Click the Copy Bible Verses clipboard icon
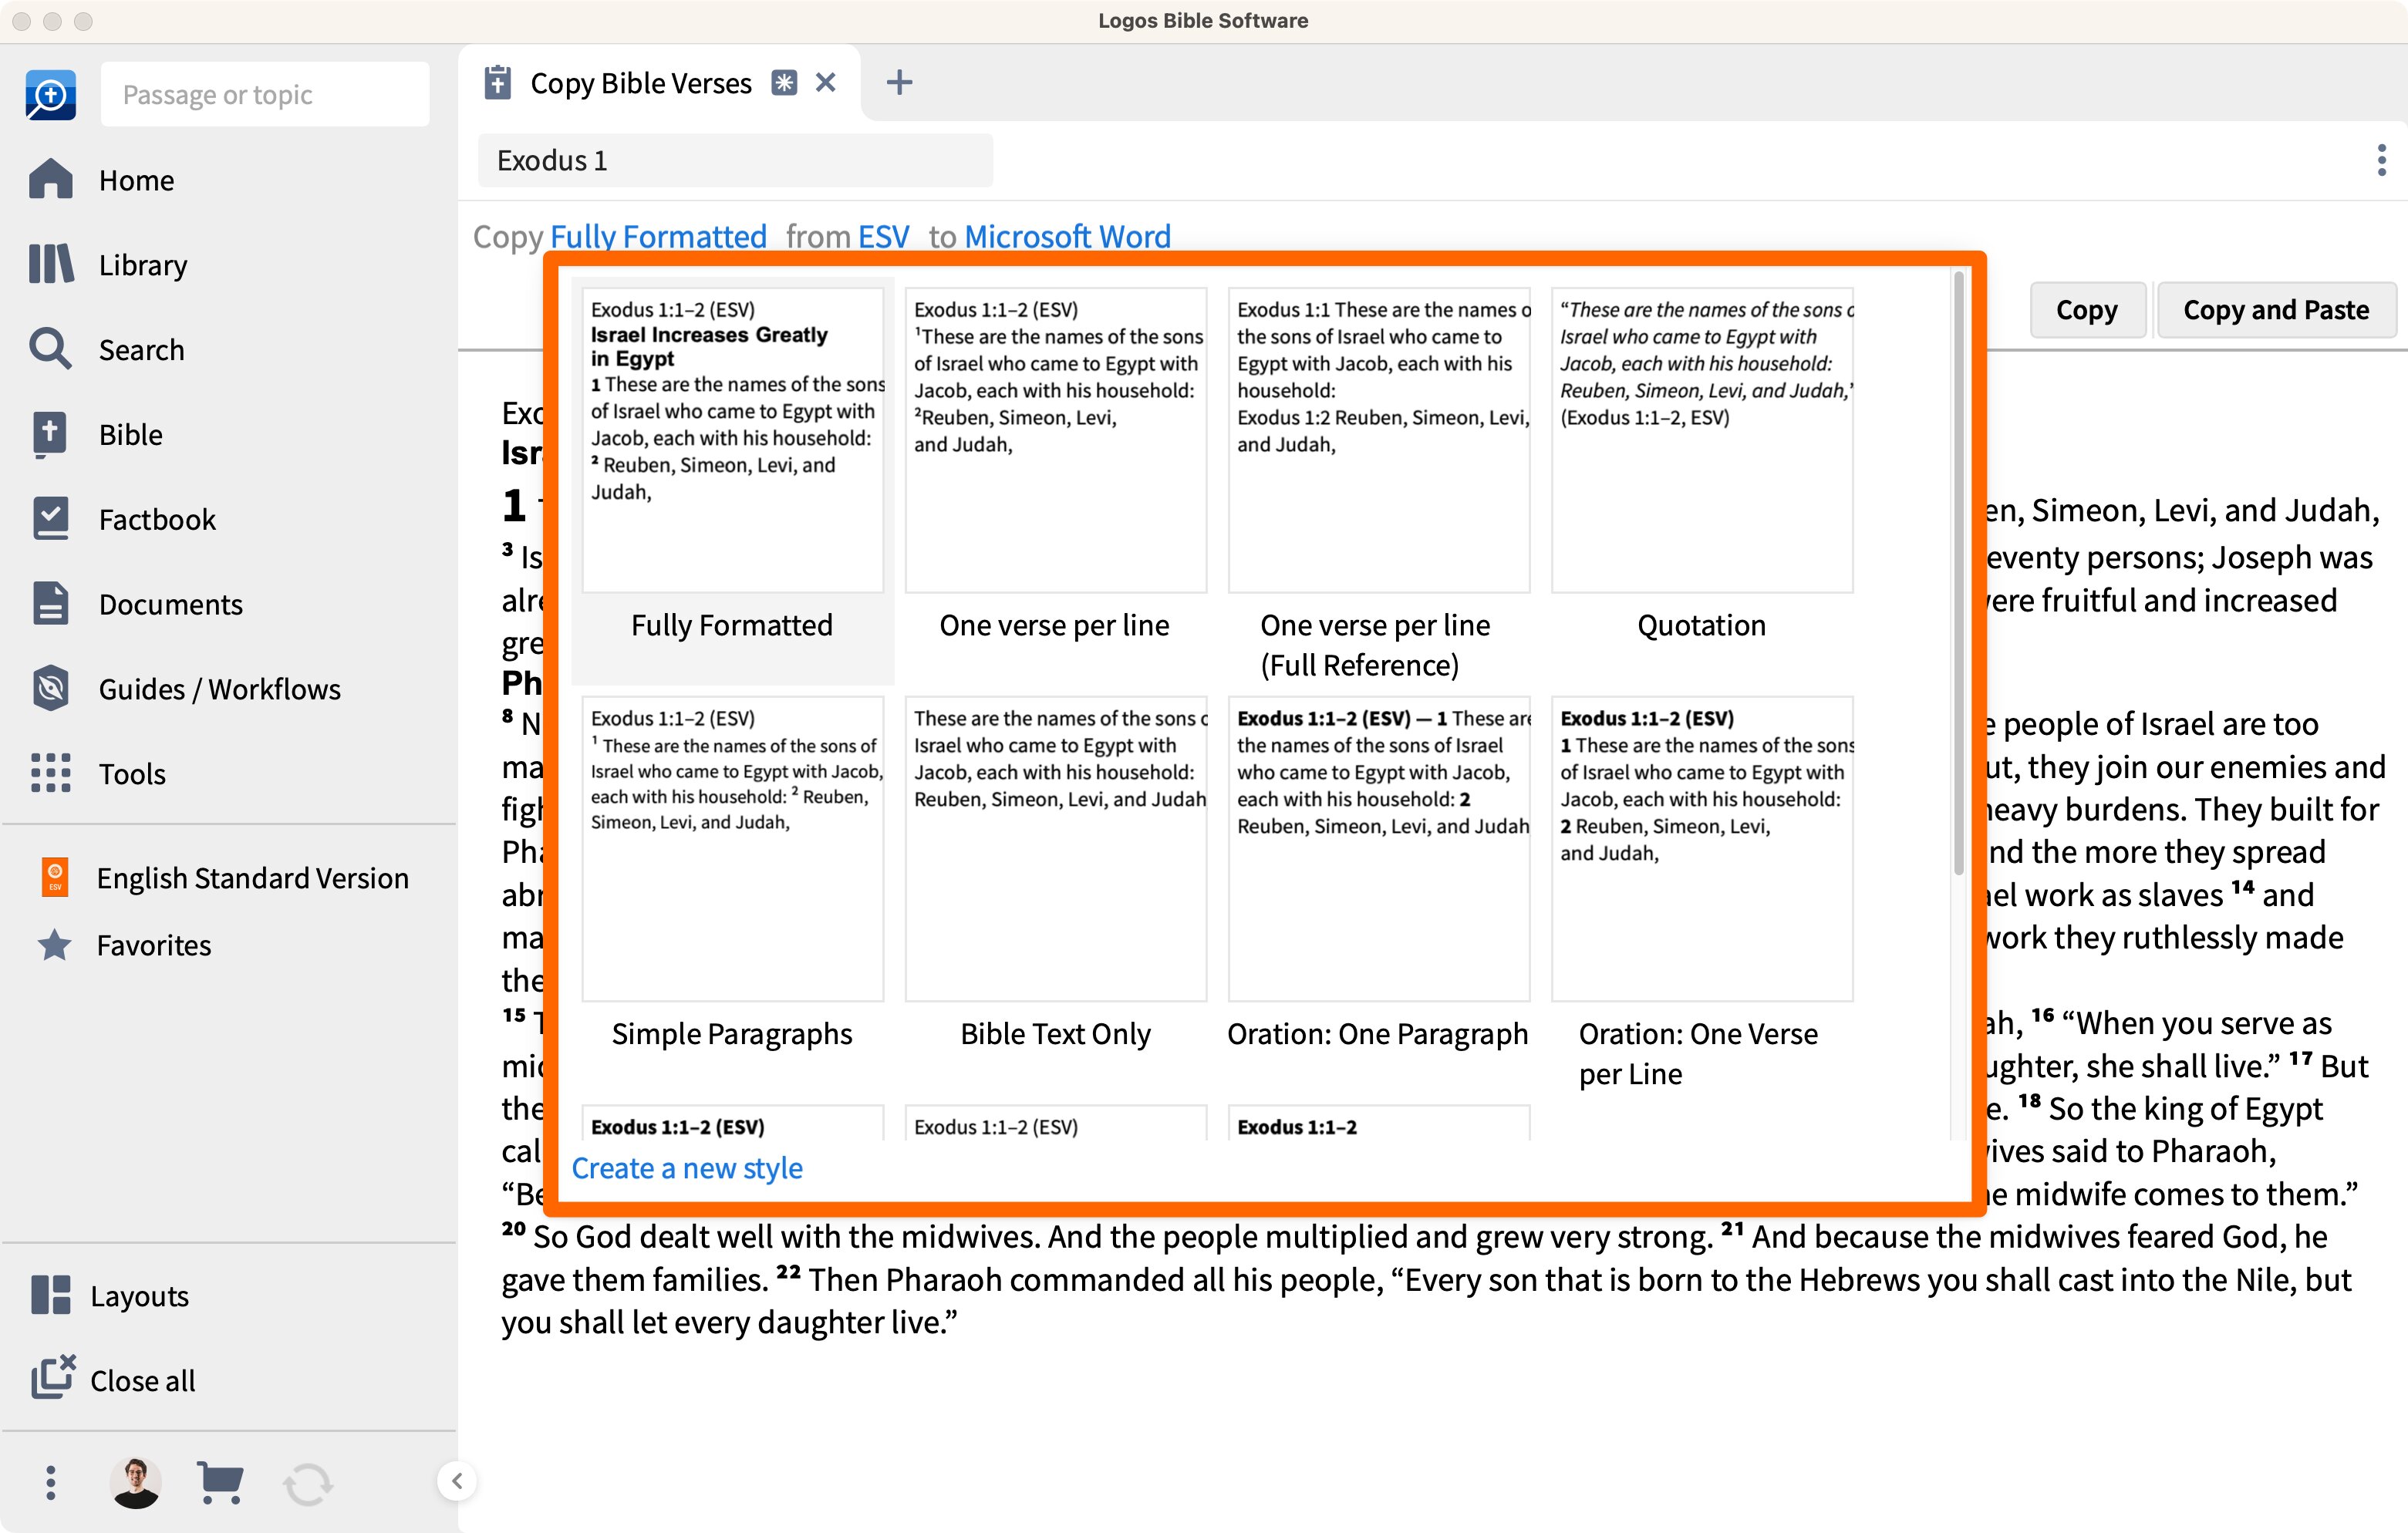 [498, 83]
